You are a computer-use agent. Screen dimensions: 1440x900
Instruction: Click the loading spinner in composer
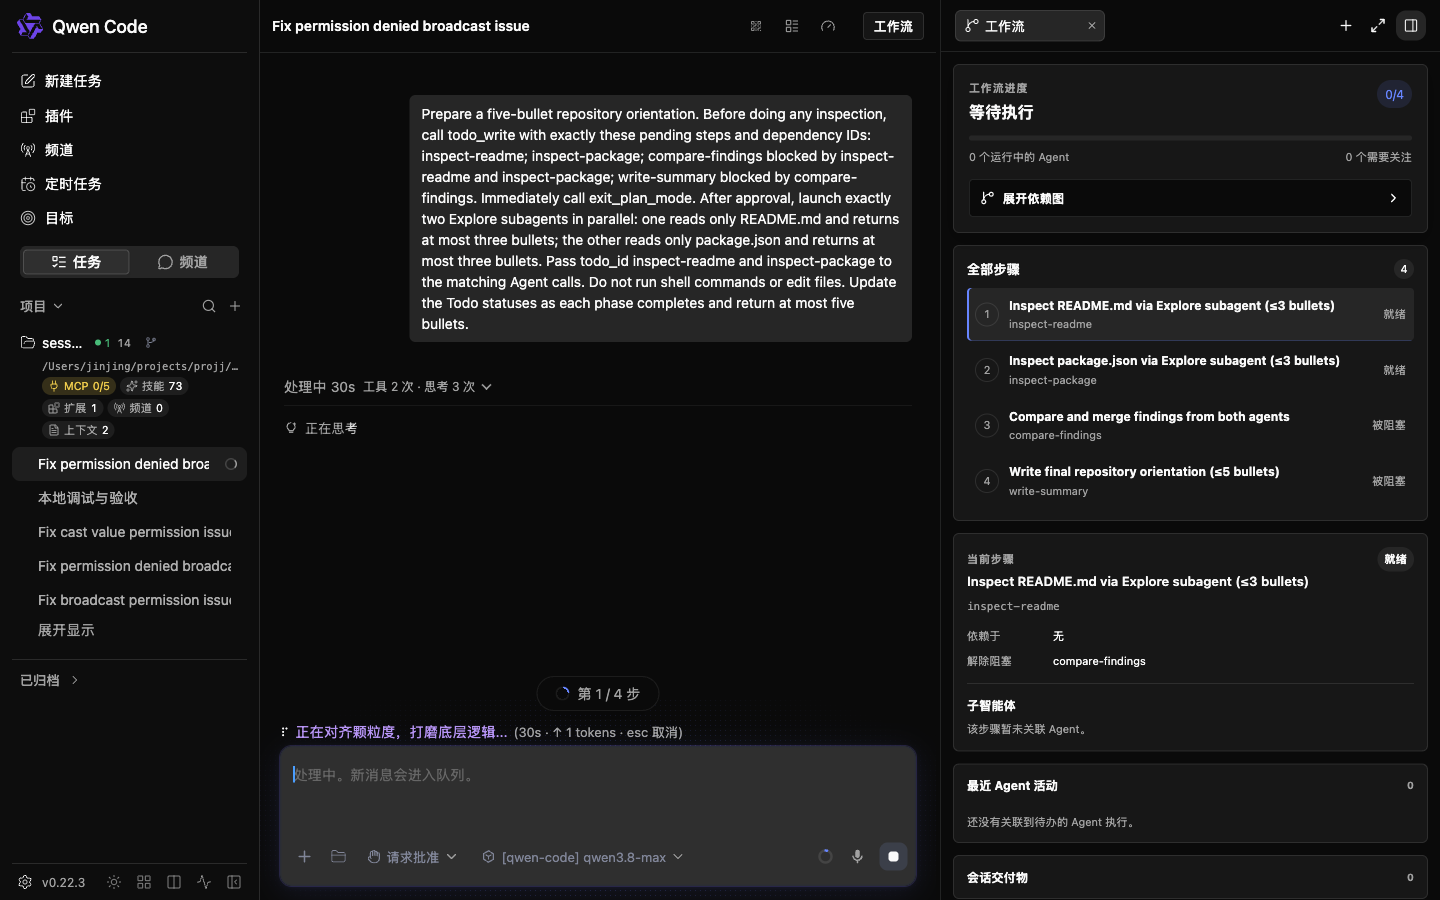point(825,857)
